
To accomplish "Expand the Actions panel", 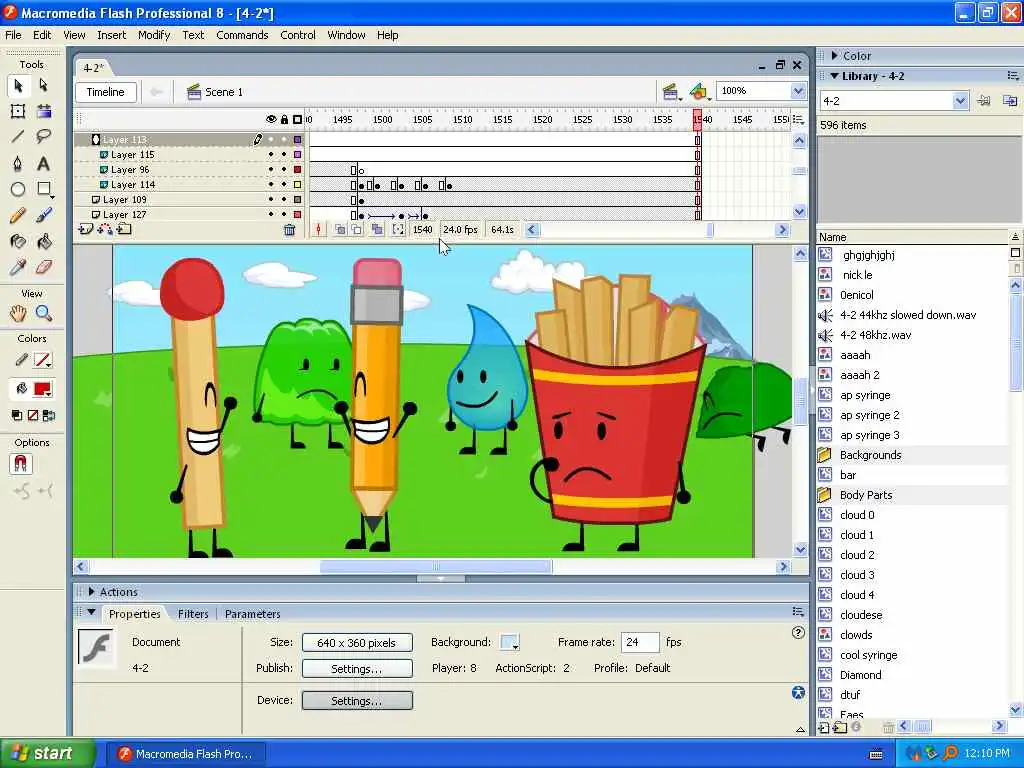I will 91,592.
